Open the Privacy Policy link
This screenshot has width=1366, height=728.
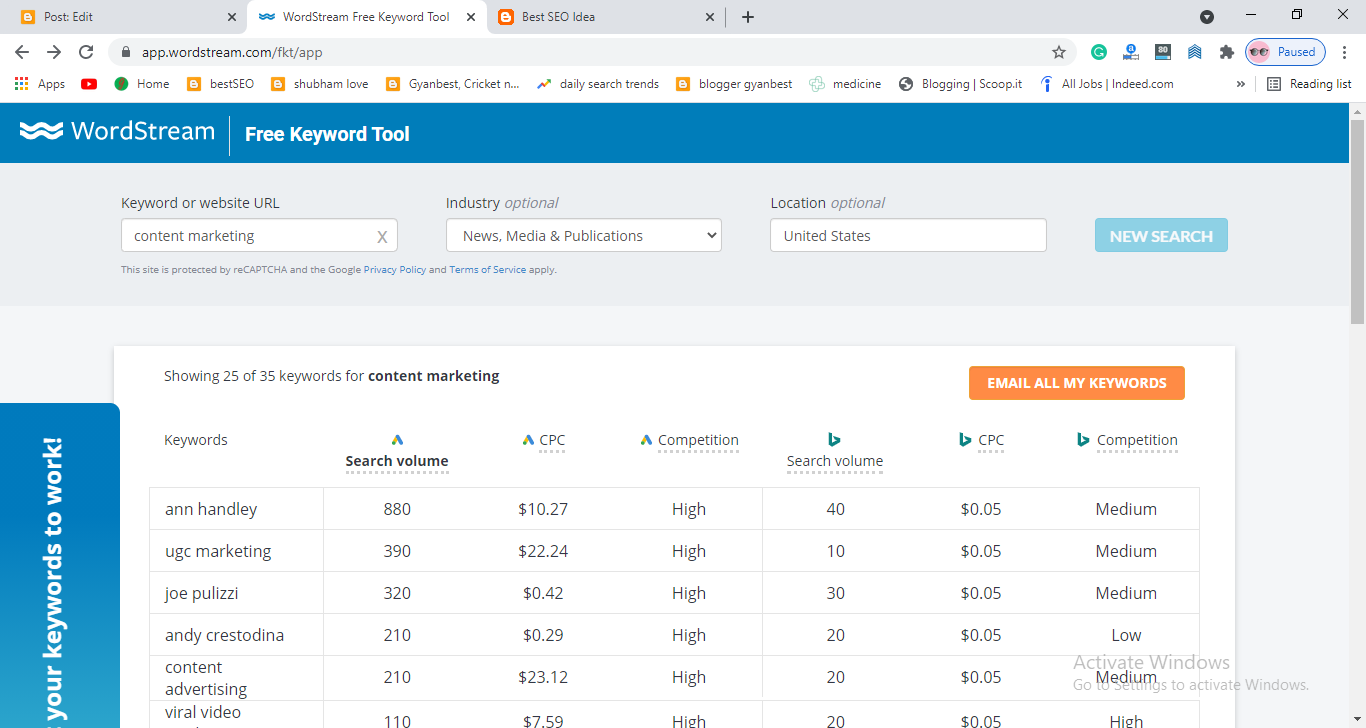395,270
